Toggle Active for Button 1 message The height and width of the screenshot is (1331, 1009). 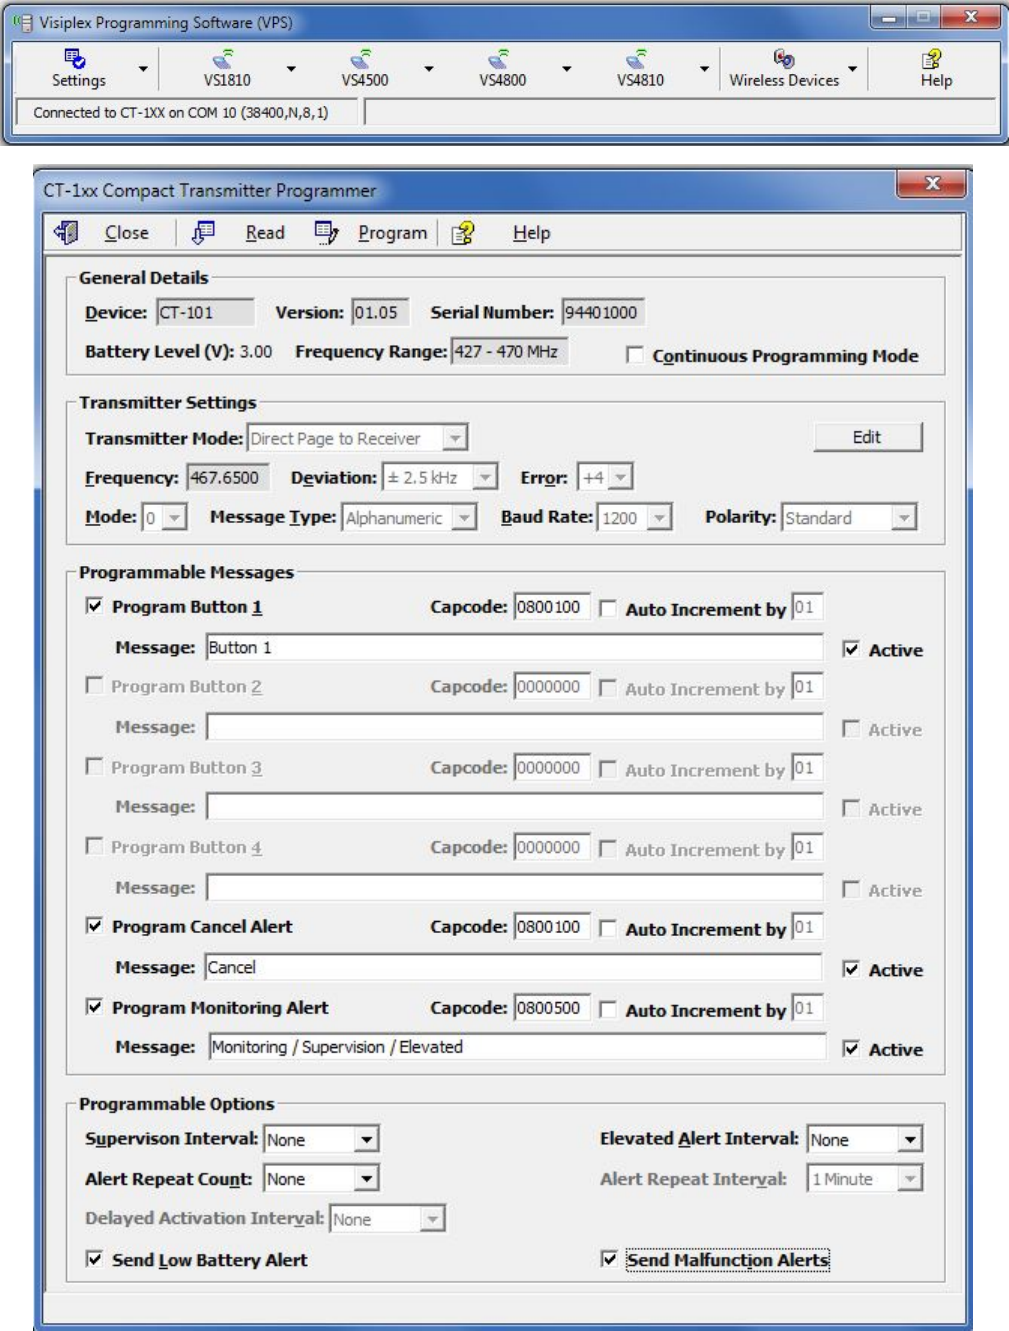[x=851, y=649]
